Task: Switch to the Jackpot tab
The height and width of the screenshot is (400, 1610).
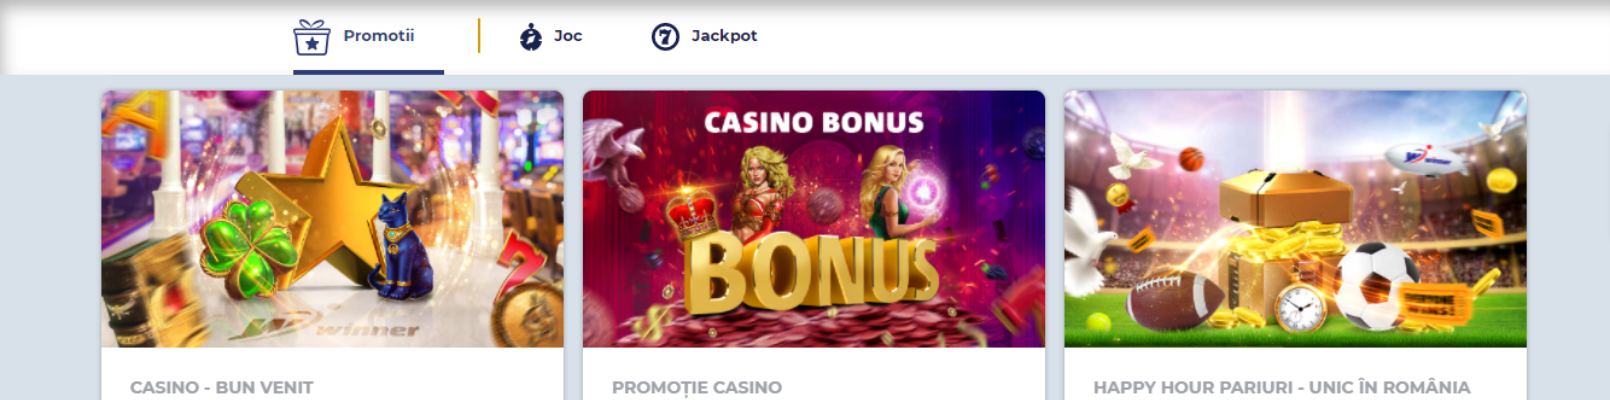Action: [x=704, y=37]
